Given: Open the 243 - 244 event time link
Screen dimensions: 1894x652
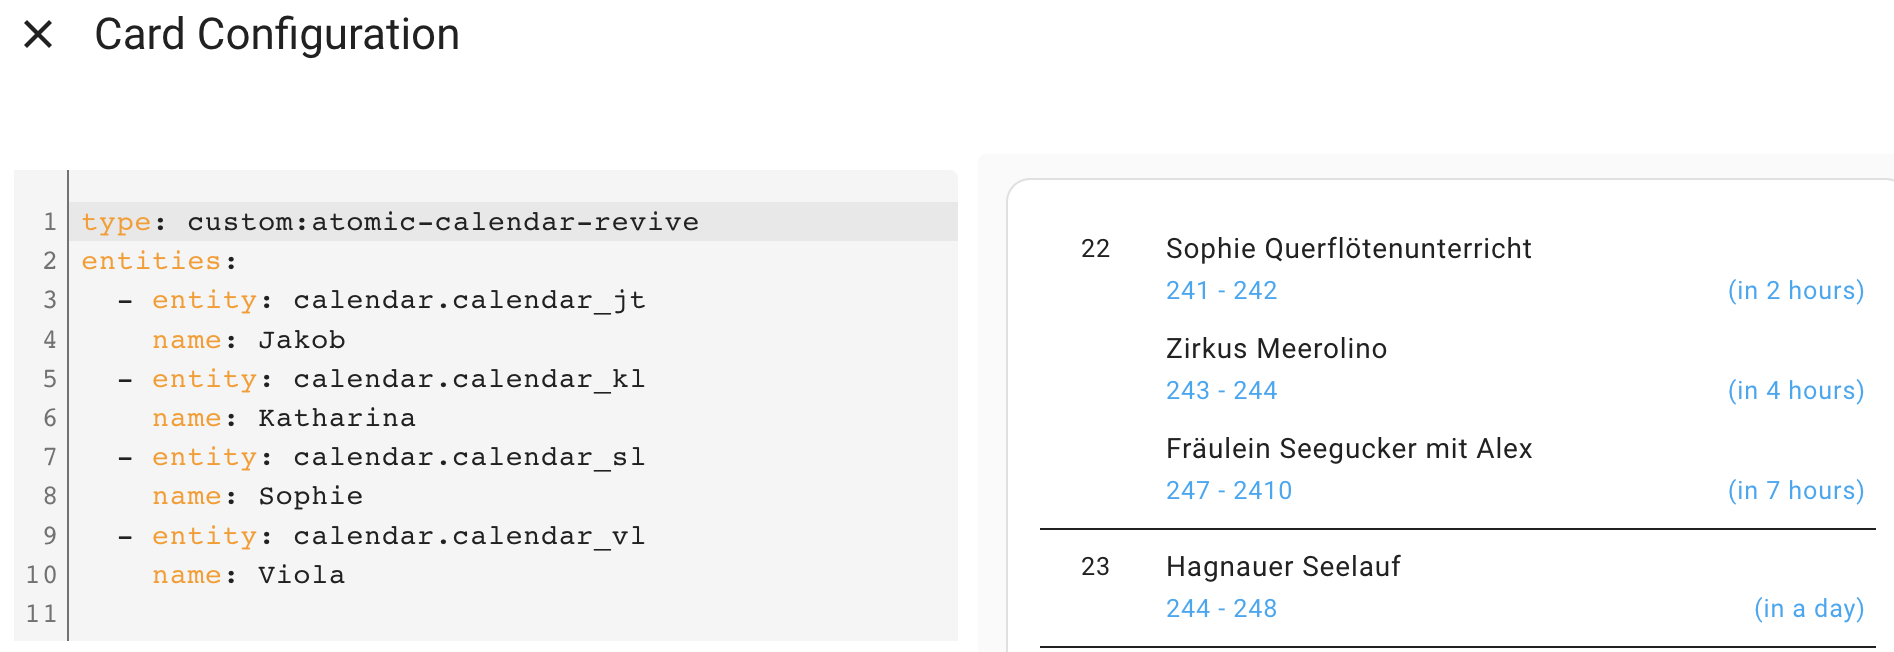Looking at the screenshot, I should 1221,390.
